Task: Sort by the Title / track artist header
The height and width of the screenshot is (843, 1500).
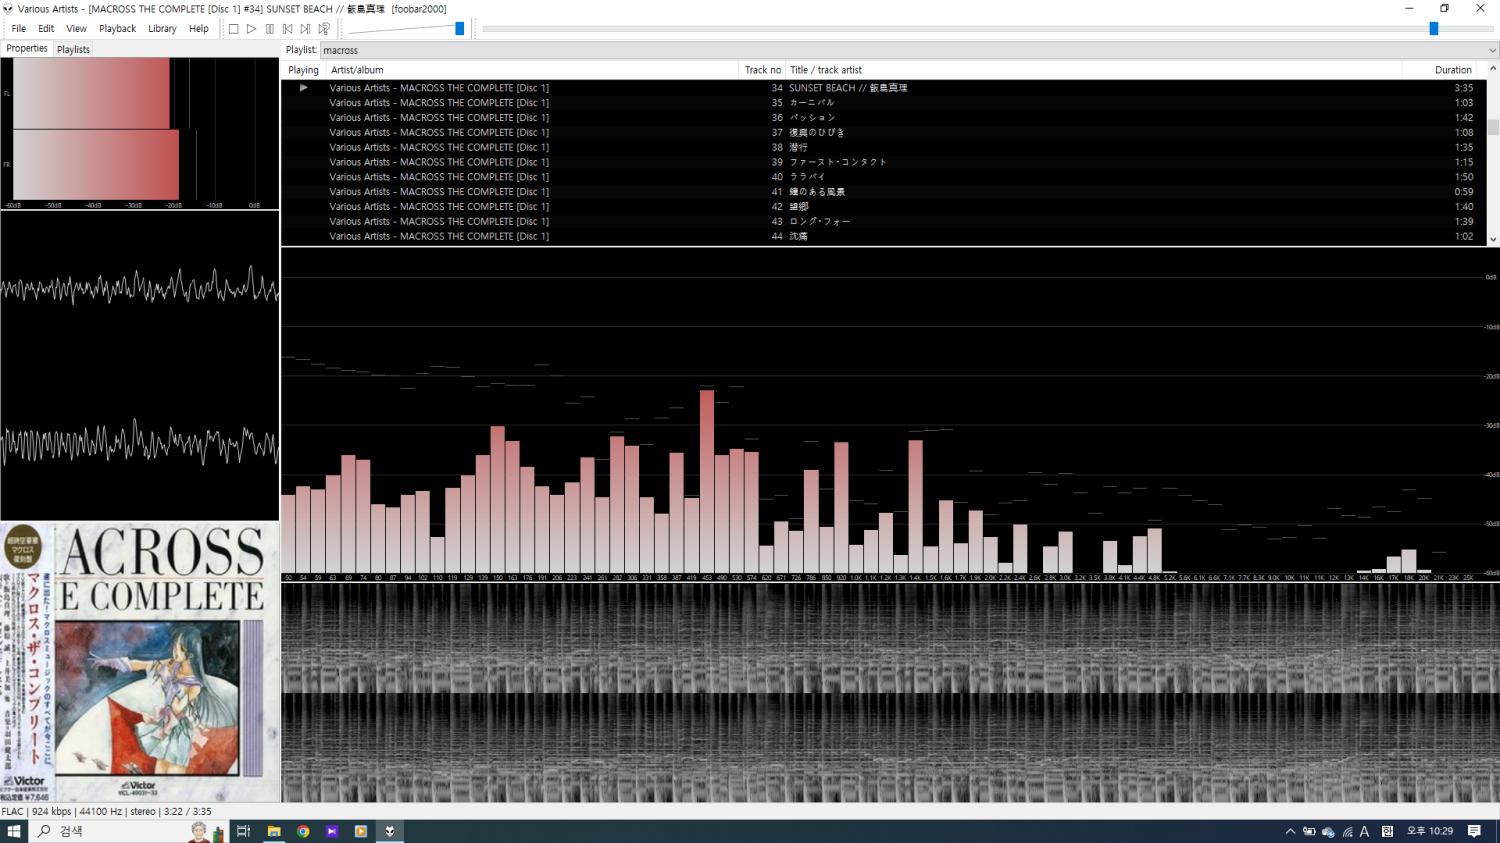Action: click(1093, 70)
